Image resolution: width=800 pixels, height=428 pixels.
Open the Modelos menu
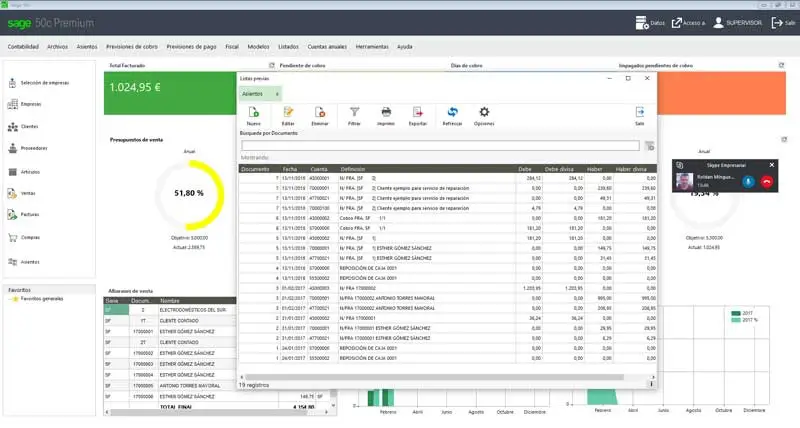click(x=258, y=46)
